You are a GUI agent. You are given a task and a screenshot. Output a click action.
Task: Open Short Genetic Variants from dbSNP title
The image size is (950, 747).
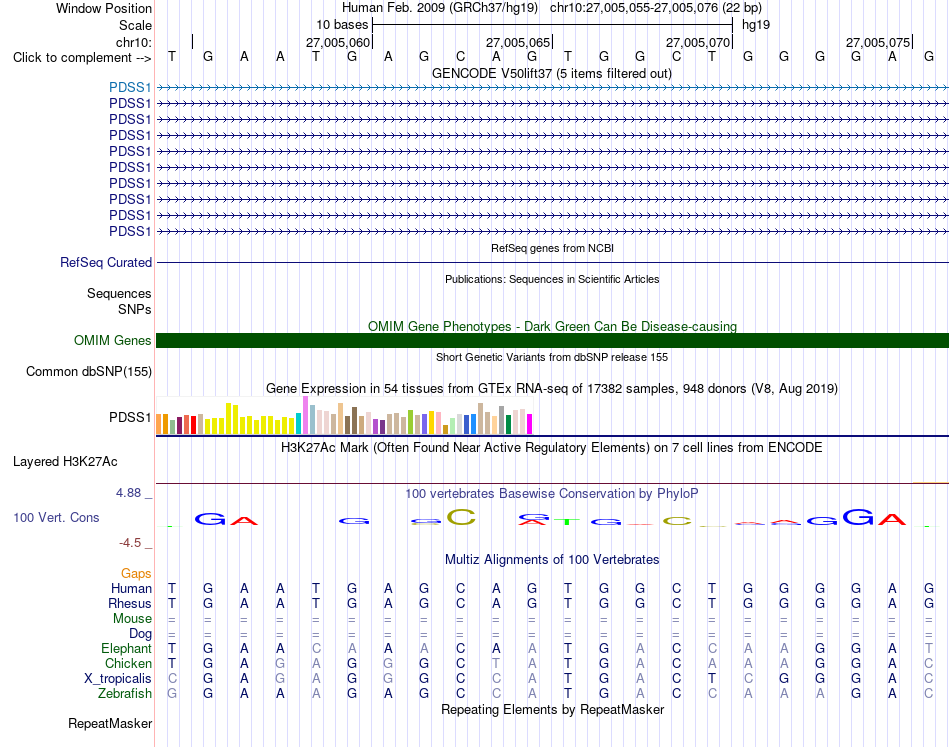click(x=552, y=357)
